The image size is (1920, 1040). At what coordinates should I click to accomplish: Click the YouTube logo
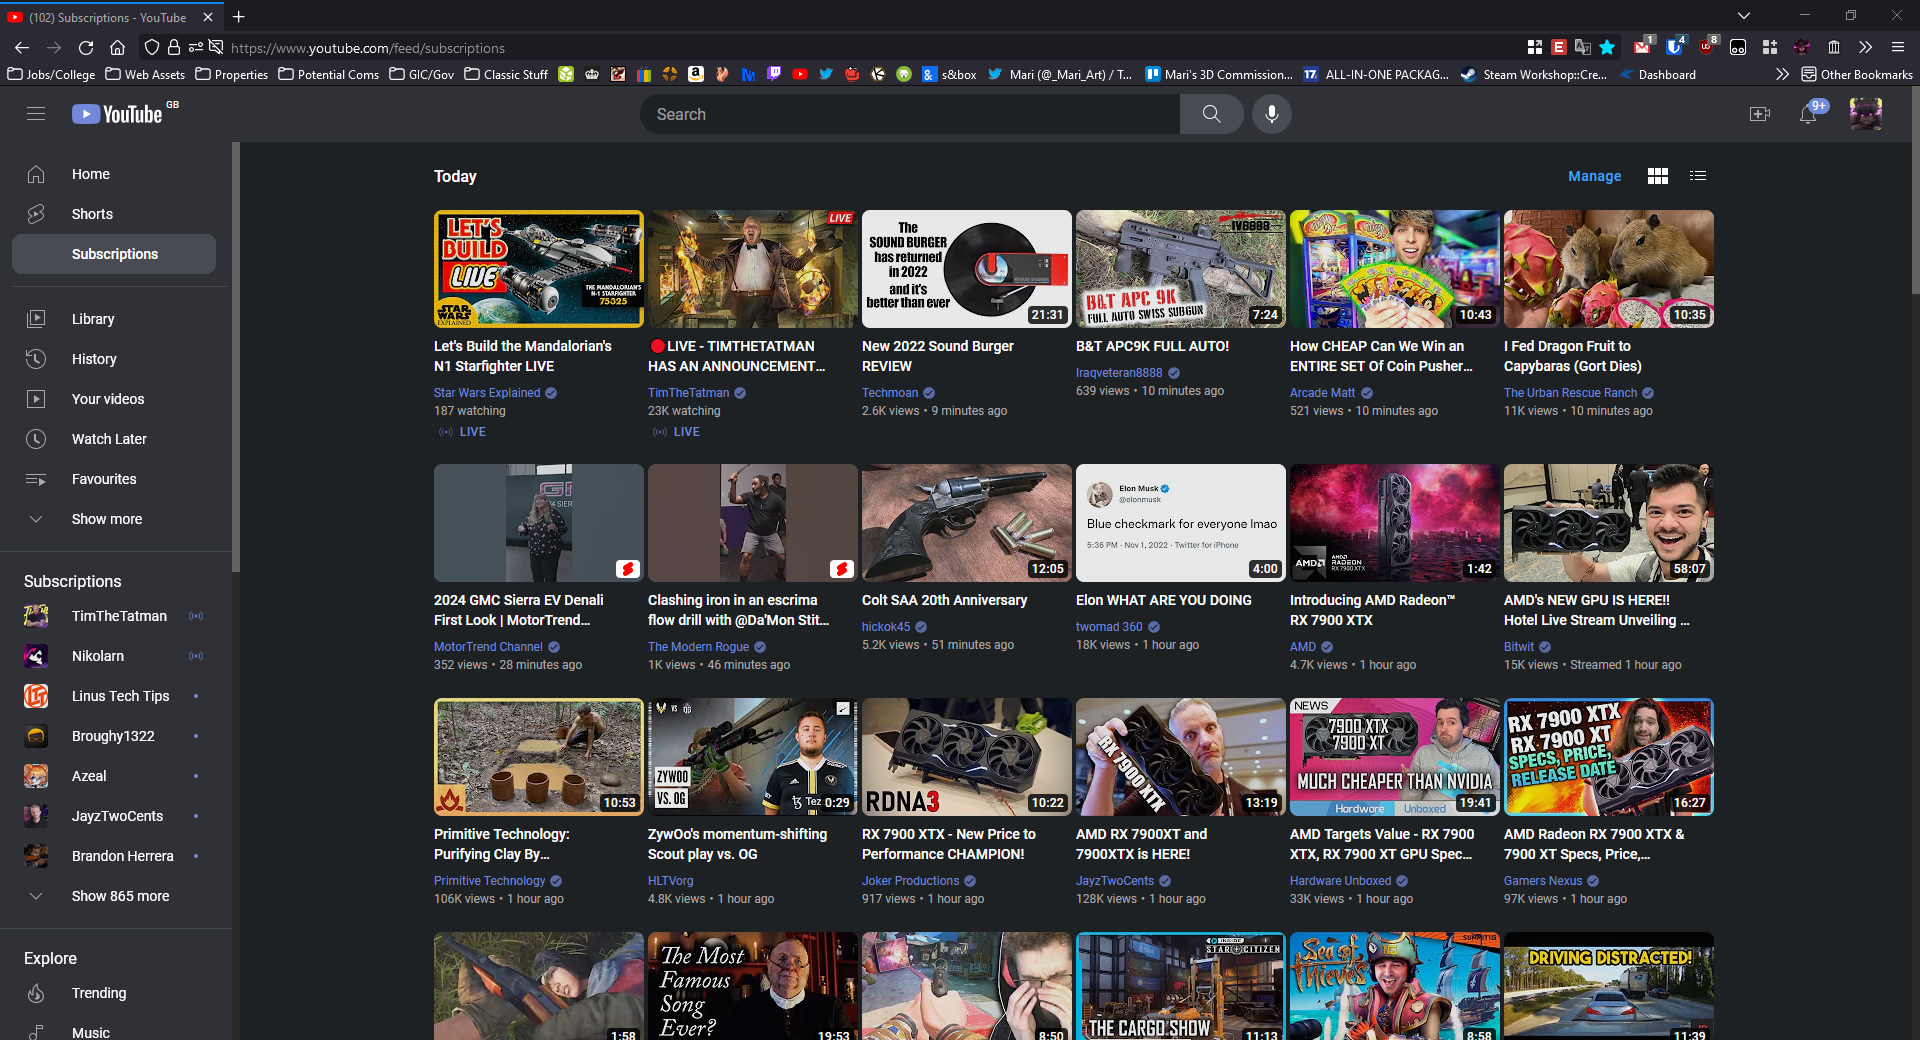[x=118, y=114]
